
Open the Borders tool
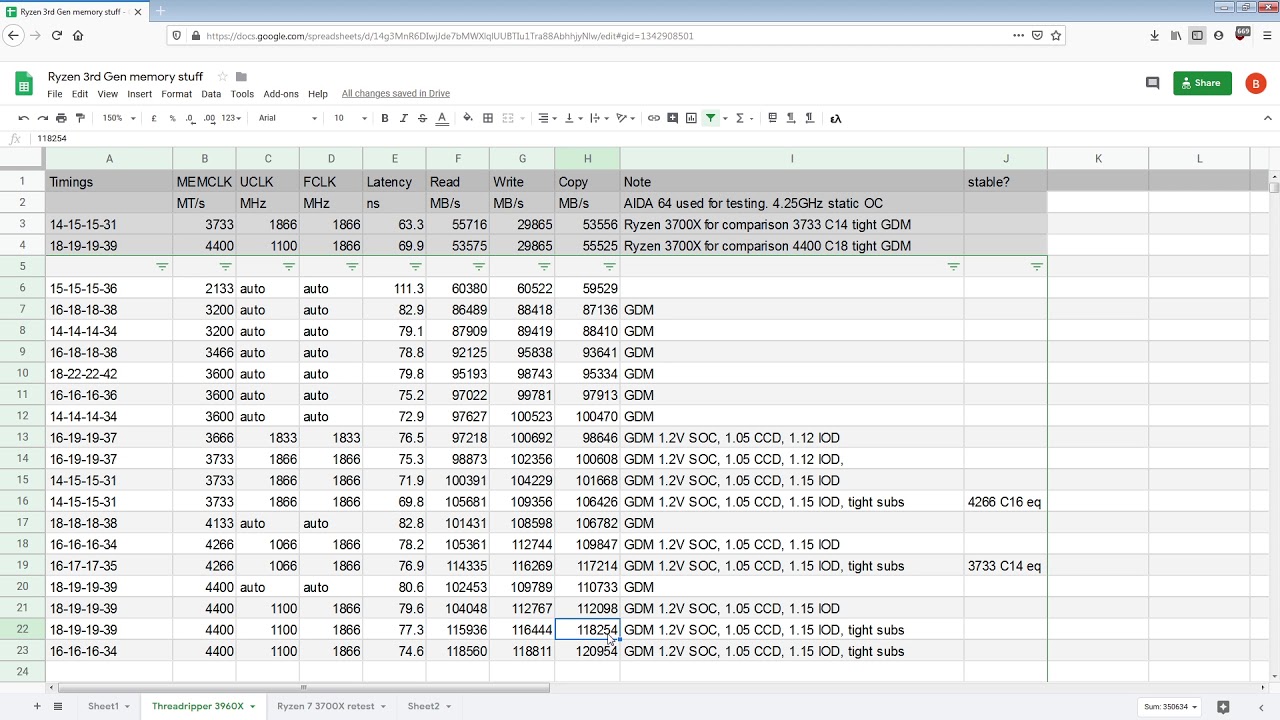tap(488, 118)
